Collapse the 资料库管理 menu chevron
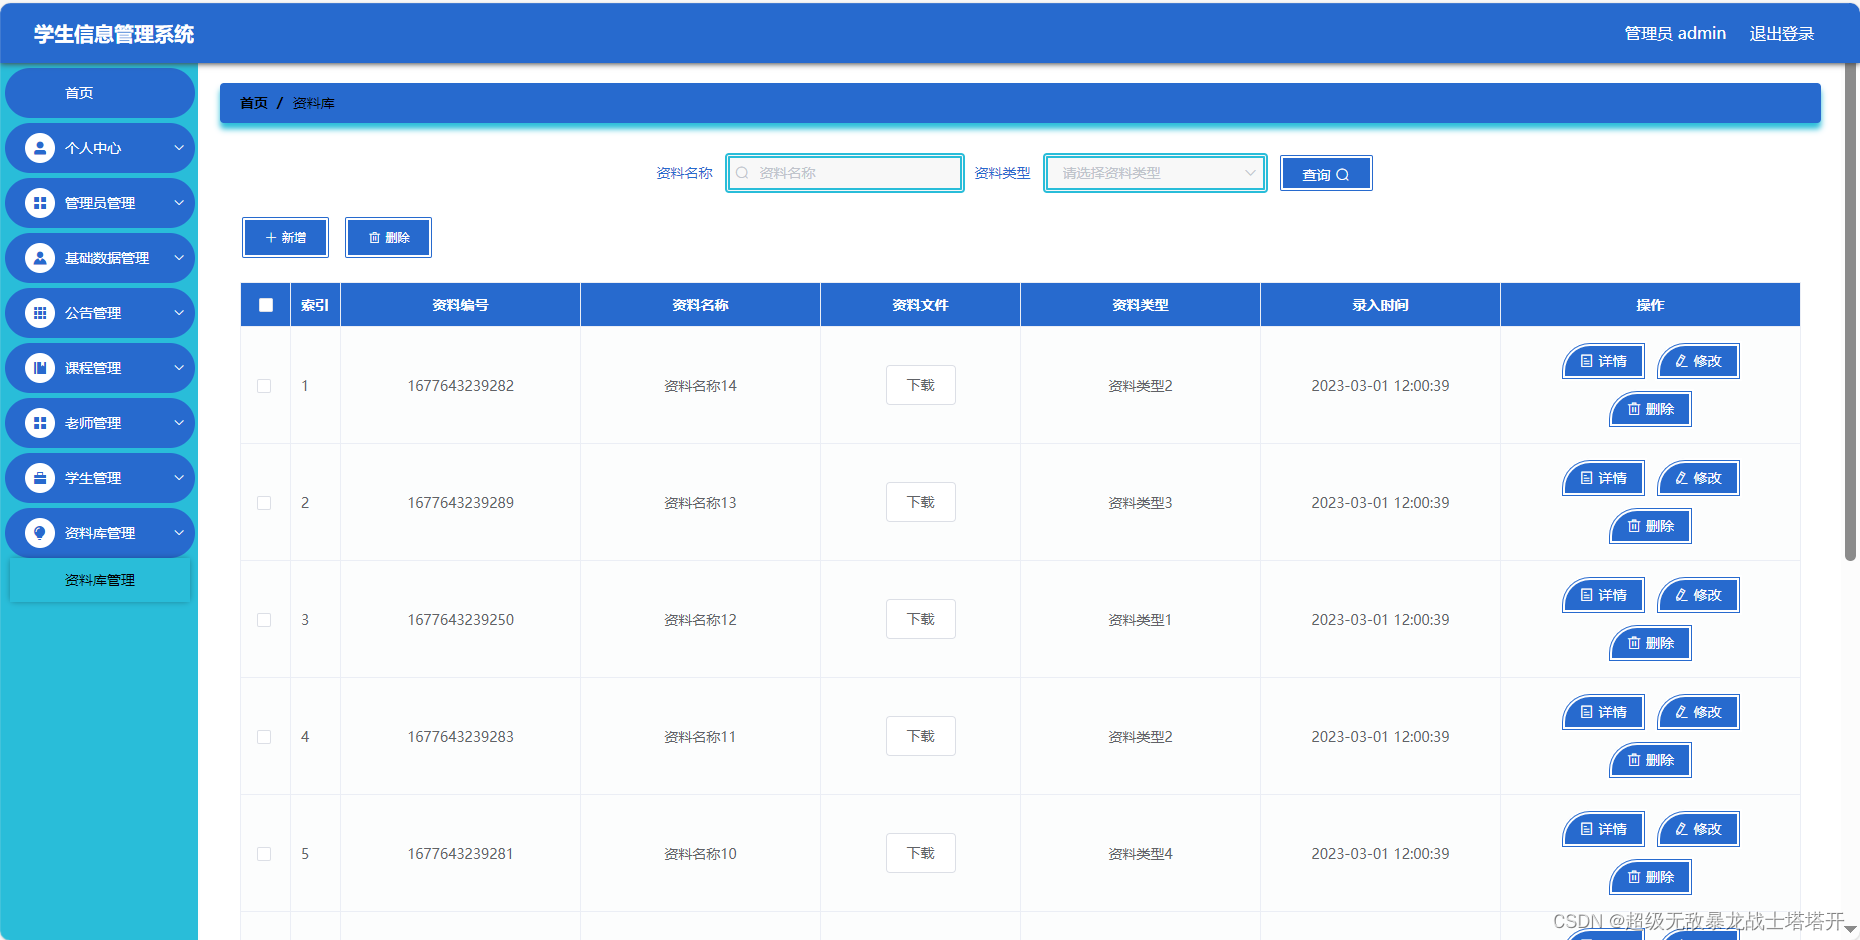The height and width of the screenshot is (940, 1860). (x=179, y=533)
